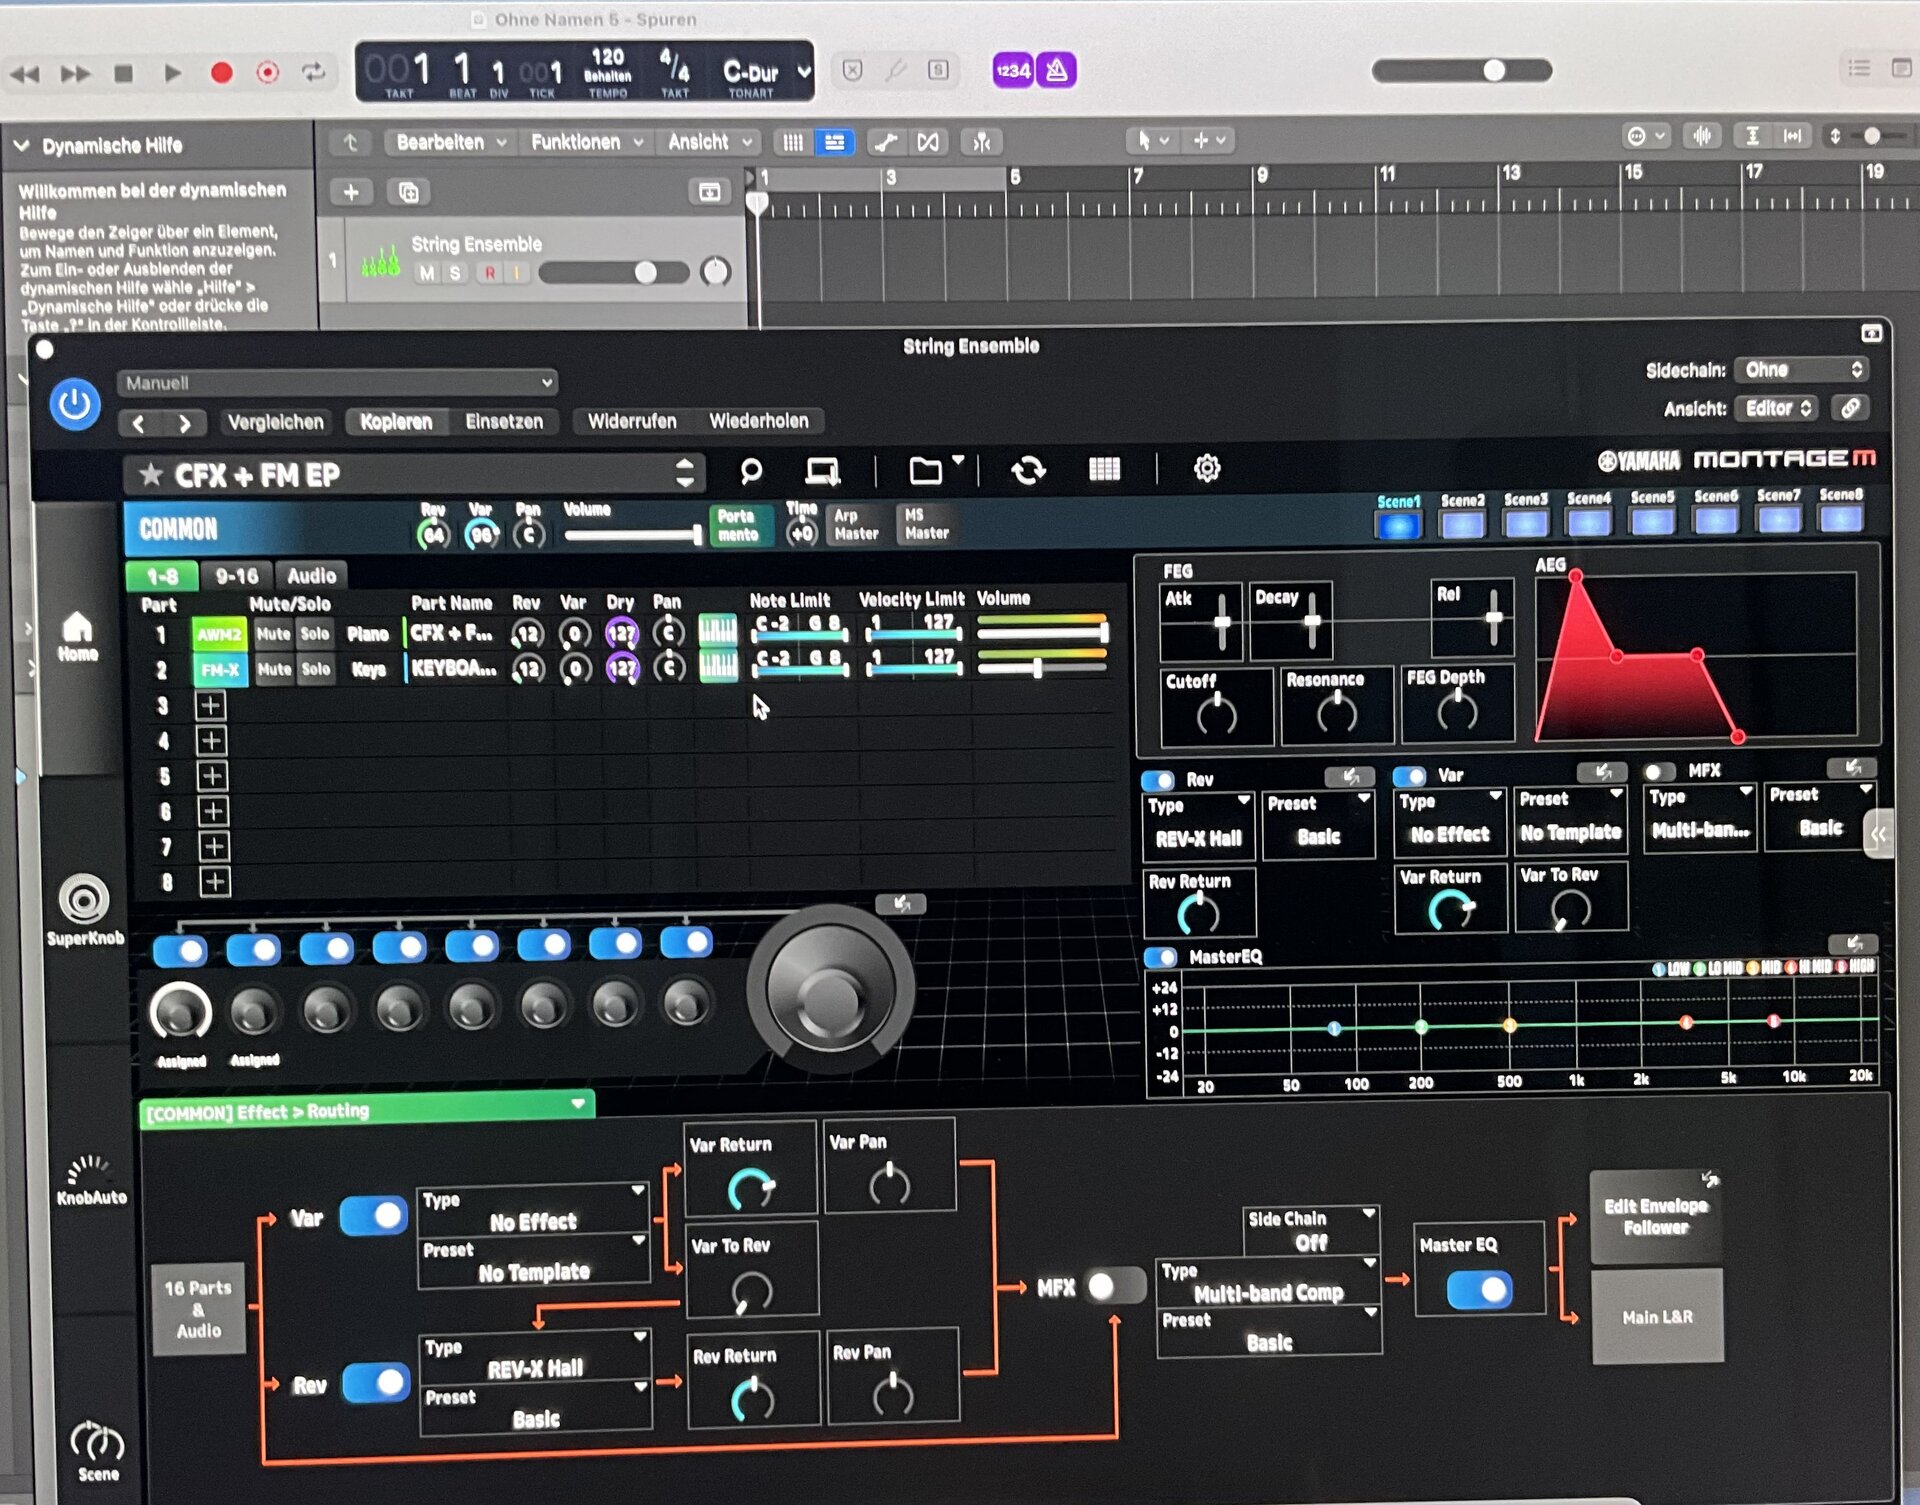This screenshot has height=1505, width=1920.
Task: Open the search magnifier in Montage M
Action: [x=751, y=470]
